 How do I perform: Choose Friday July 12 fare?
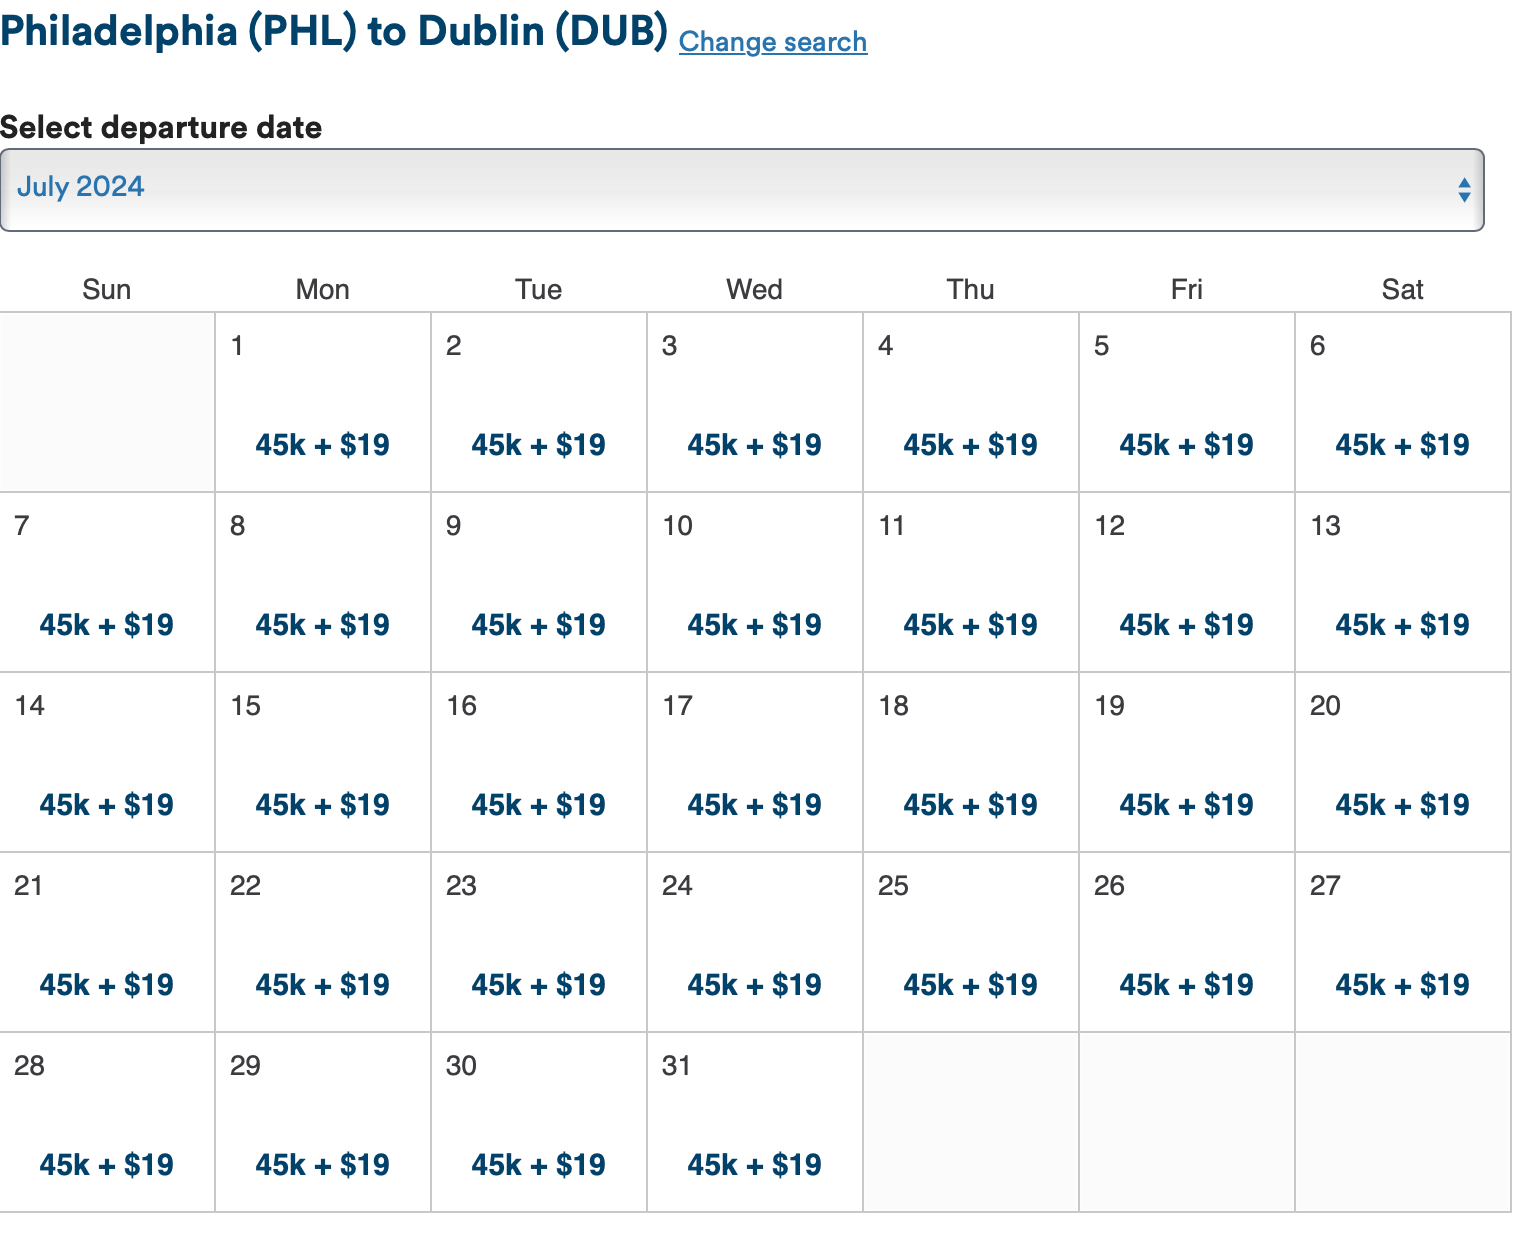pyautogui.click(x=1186, y=625)
